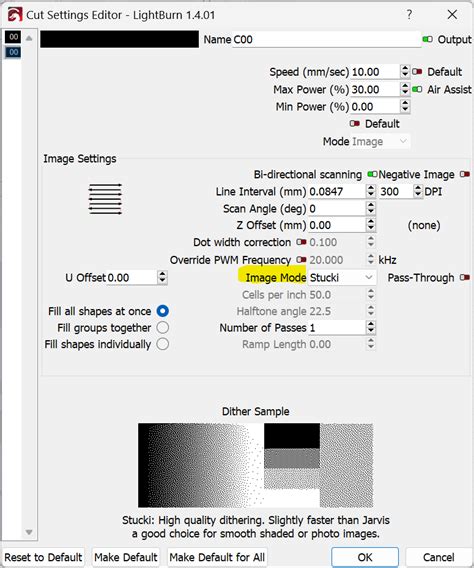The width and height of the screenshot is (474, 568).
Task: Click the Name field containing C00
Action: click(326, 39)
